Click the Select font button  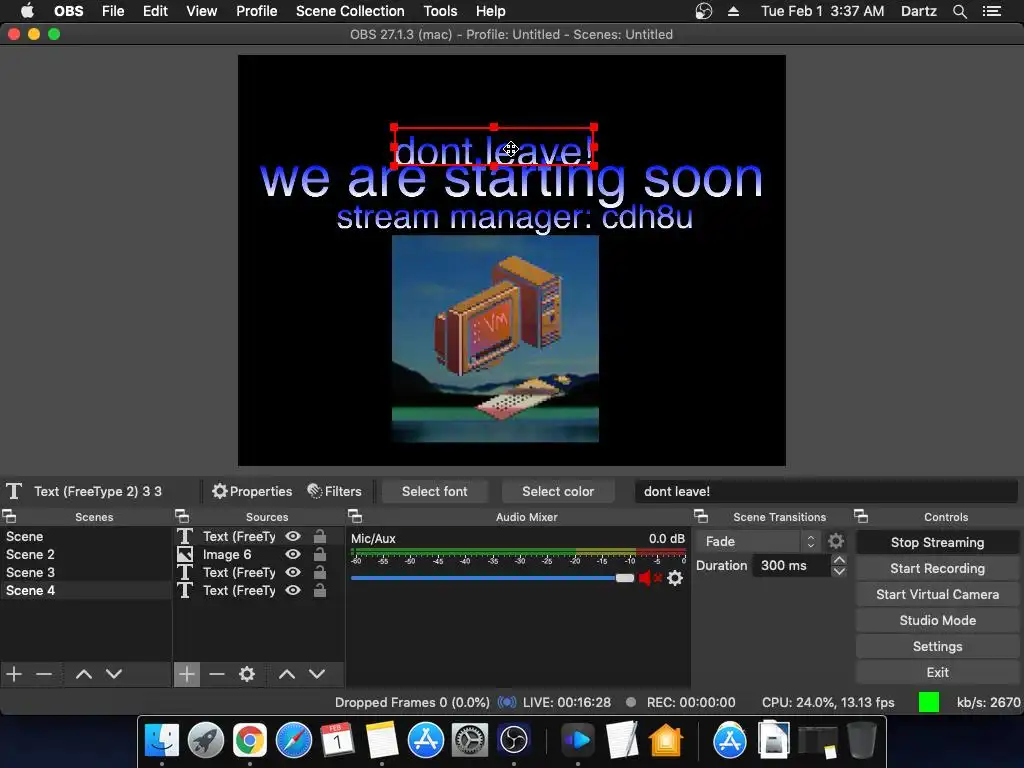coord(434,491)
